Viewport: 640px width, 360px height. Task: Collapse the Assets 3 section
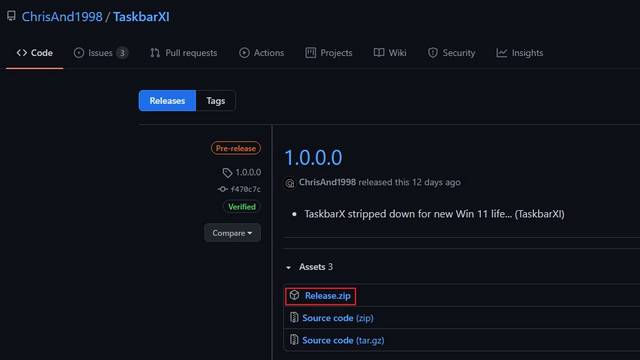[310, 267]
